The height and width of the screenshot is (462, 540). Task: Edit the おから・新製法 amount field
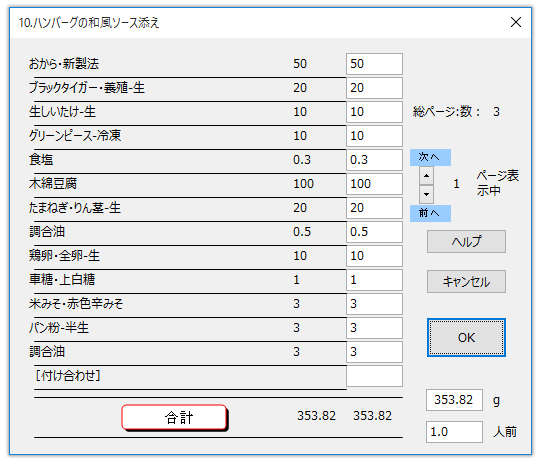click(x=374, y=64)
